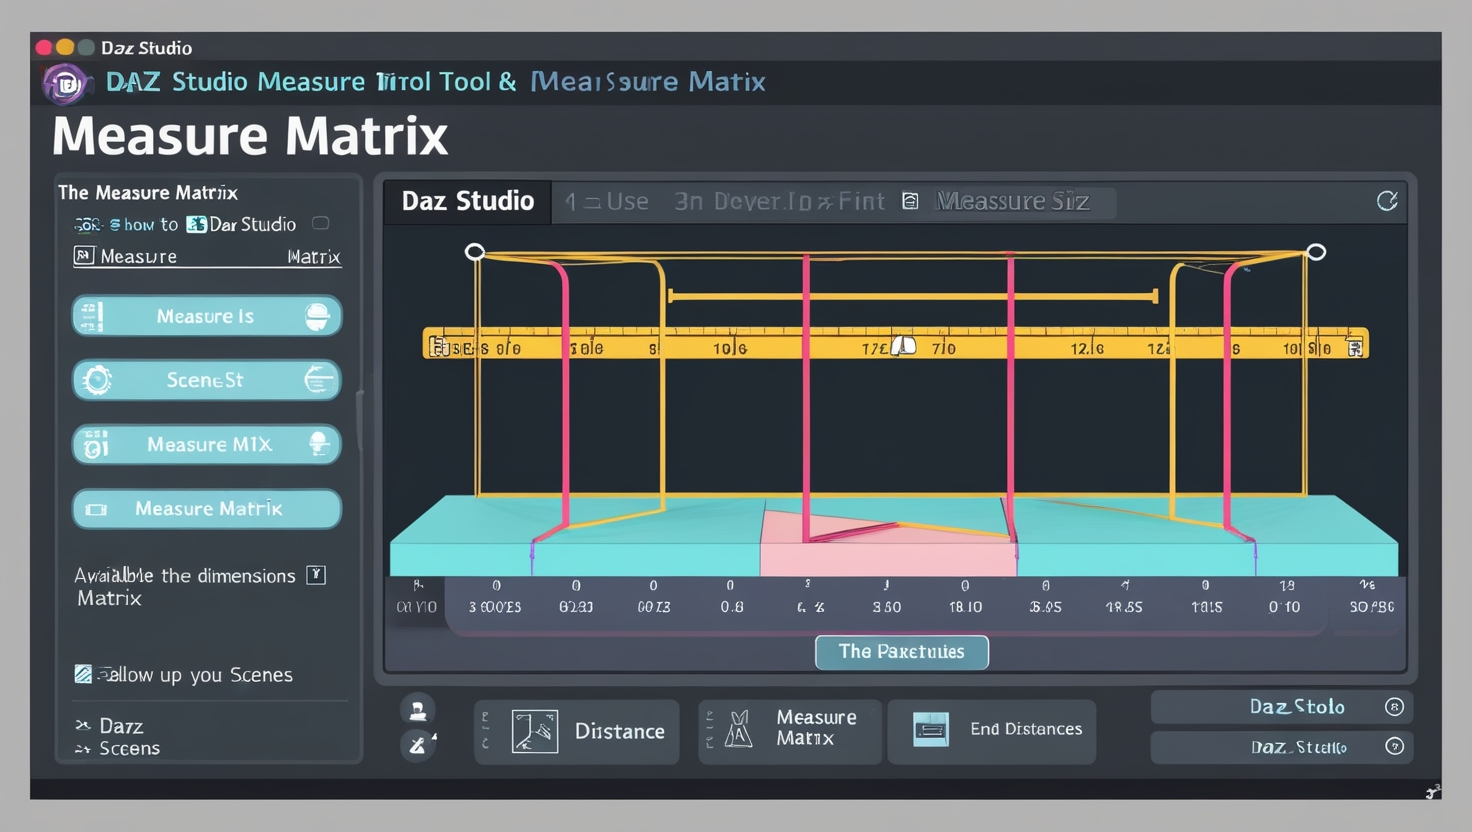Viewport: 1472px width, 832px height.
Task: Click the Measure Is button
Action: tap(207, 316)
